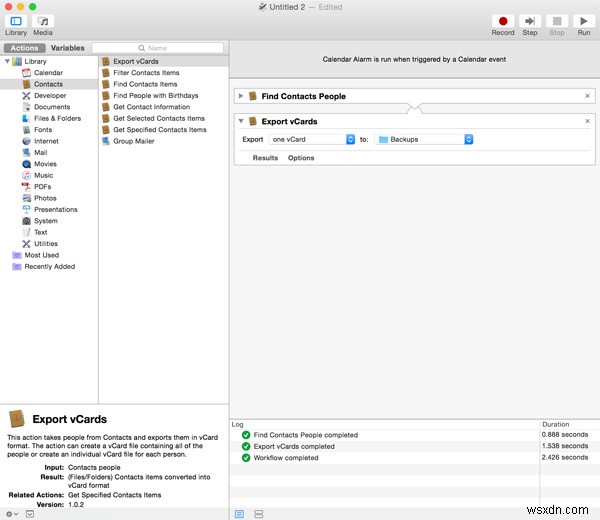Open the Export one vCard dropdown
Screen dimensions: 600x520
pos(312,139)
